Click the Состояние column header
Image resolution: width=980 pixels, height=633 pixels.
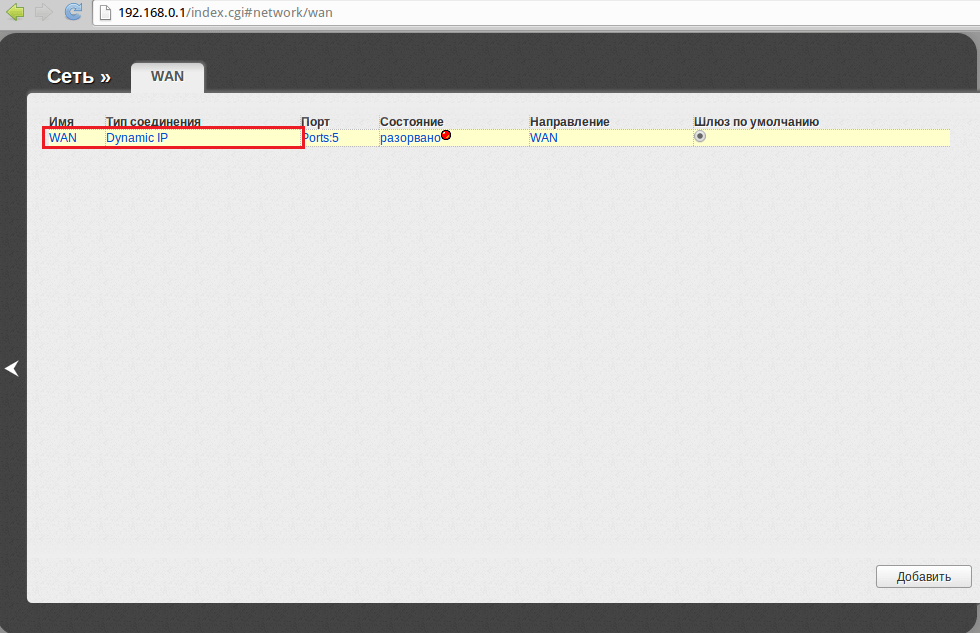(411, 122)
